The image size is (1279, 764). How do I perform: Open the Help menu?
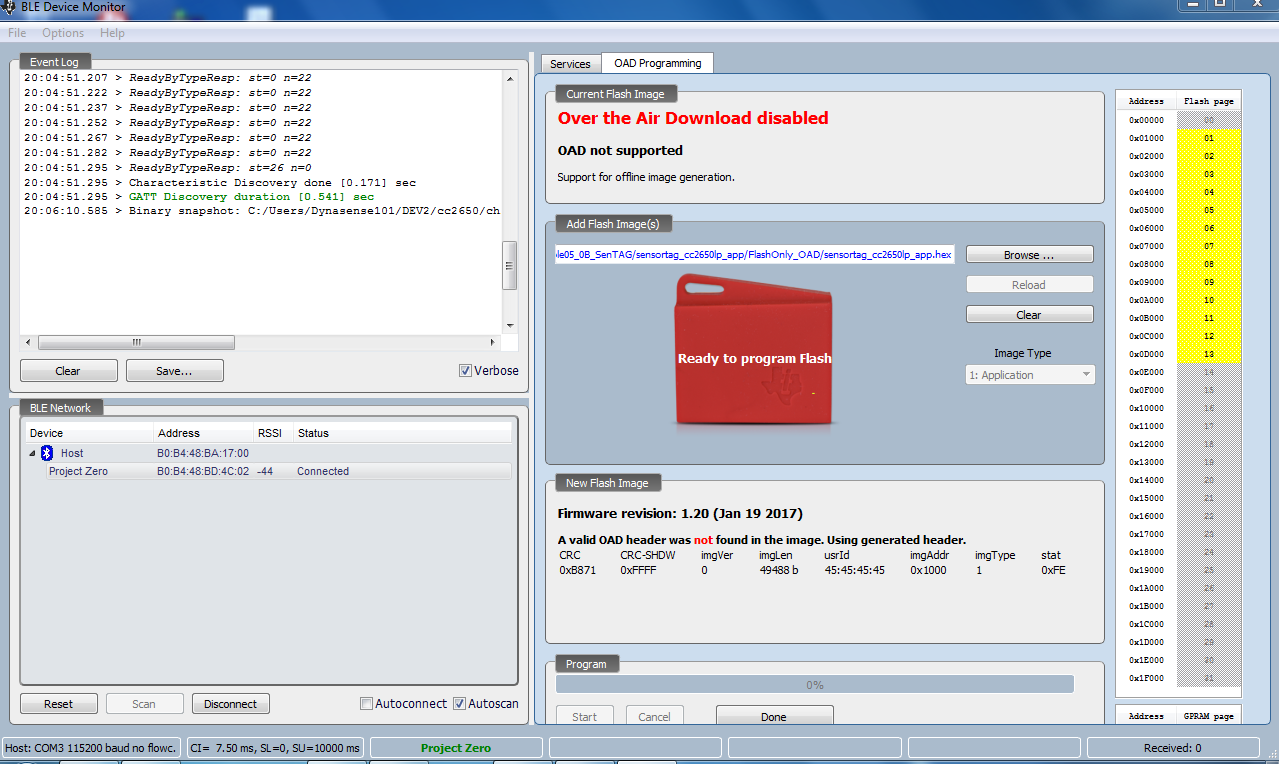coord(113,33)
